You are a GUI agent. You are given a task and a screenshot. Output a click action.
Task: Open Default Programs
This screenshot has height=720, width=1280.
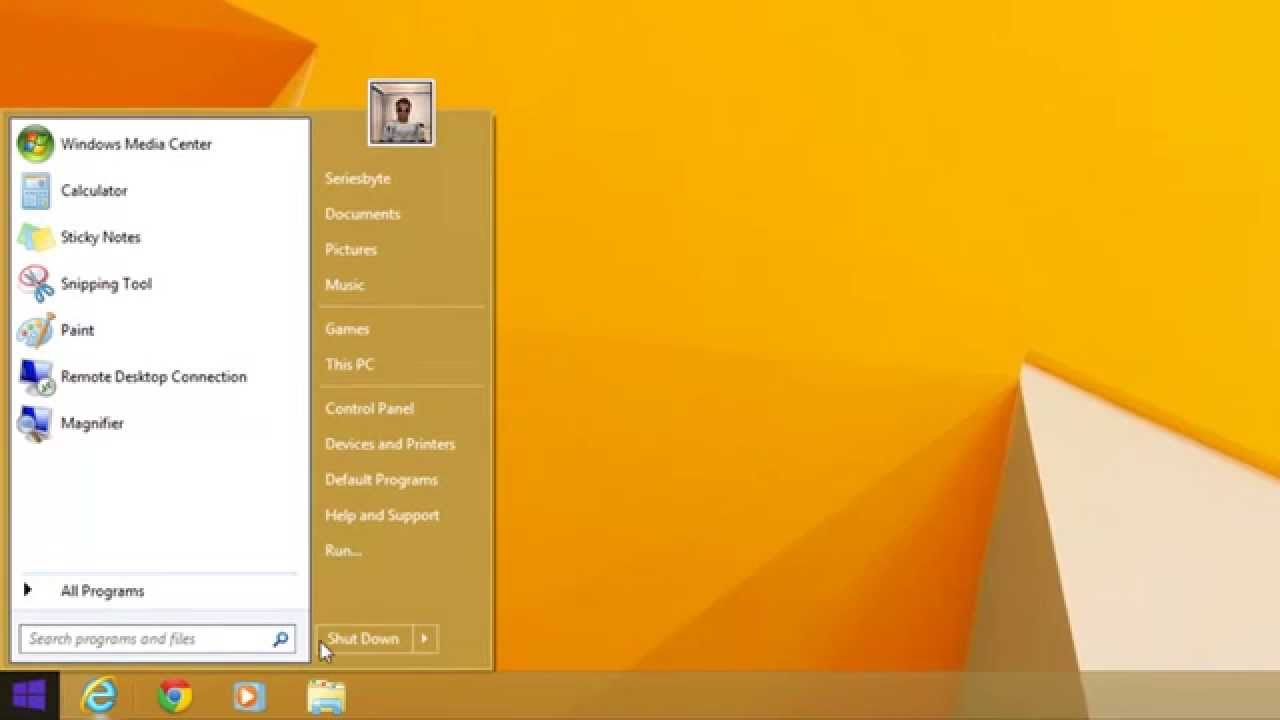coord(381,480)
